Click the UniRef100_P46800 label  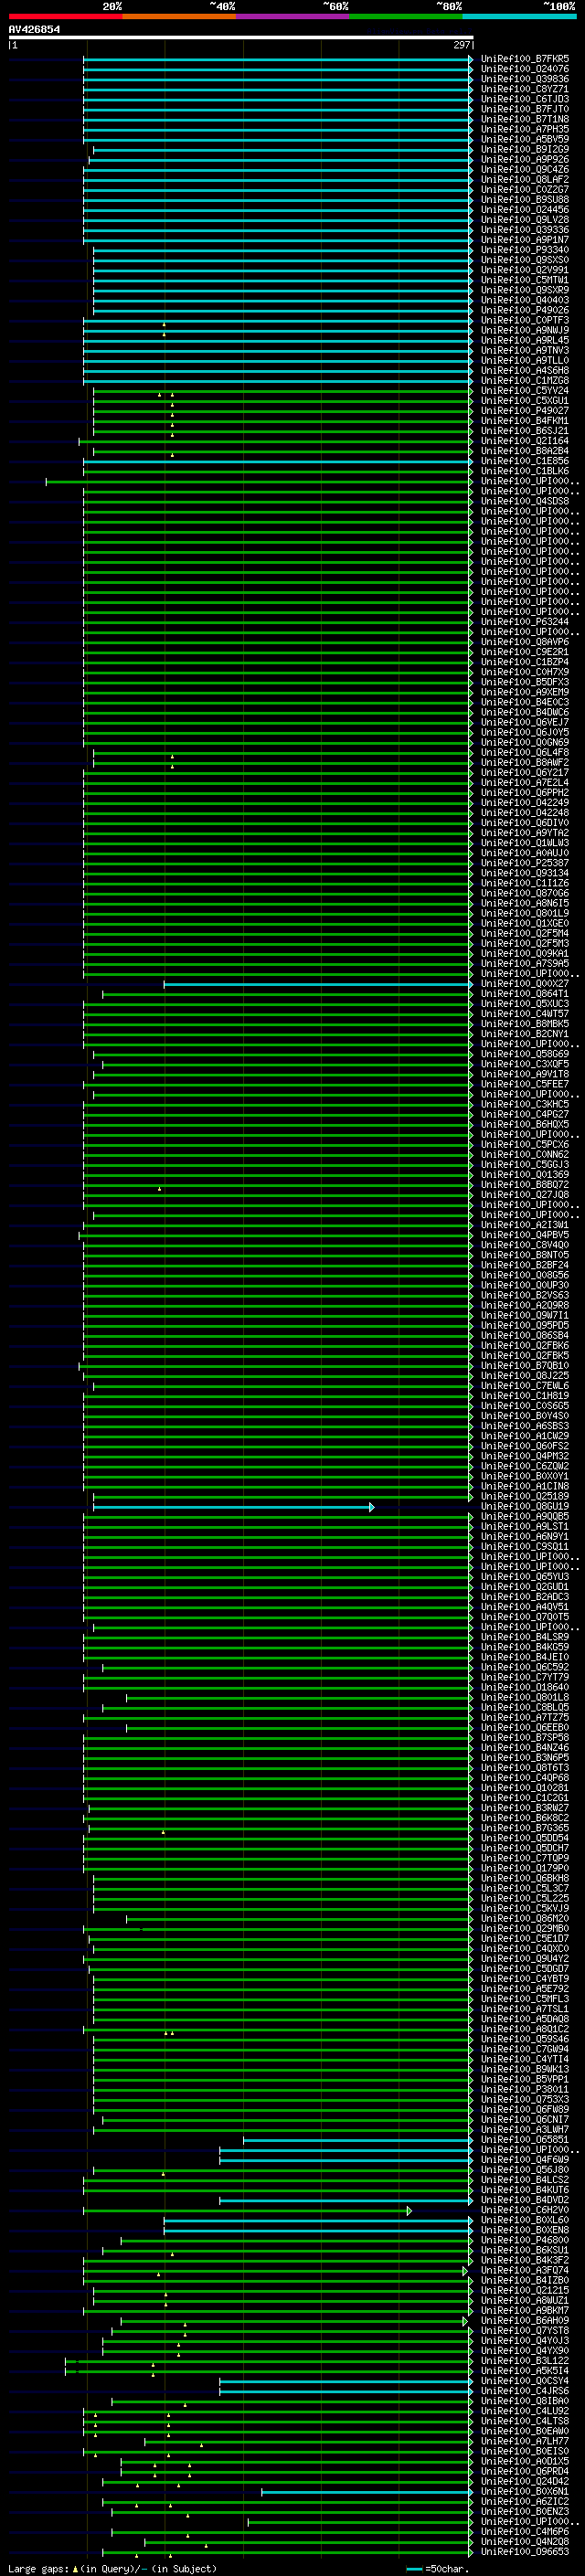(x=525, y=2240)
